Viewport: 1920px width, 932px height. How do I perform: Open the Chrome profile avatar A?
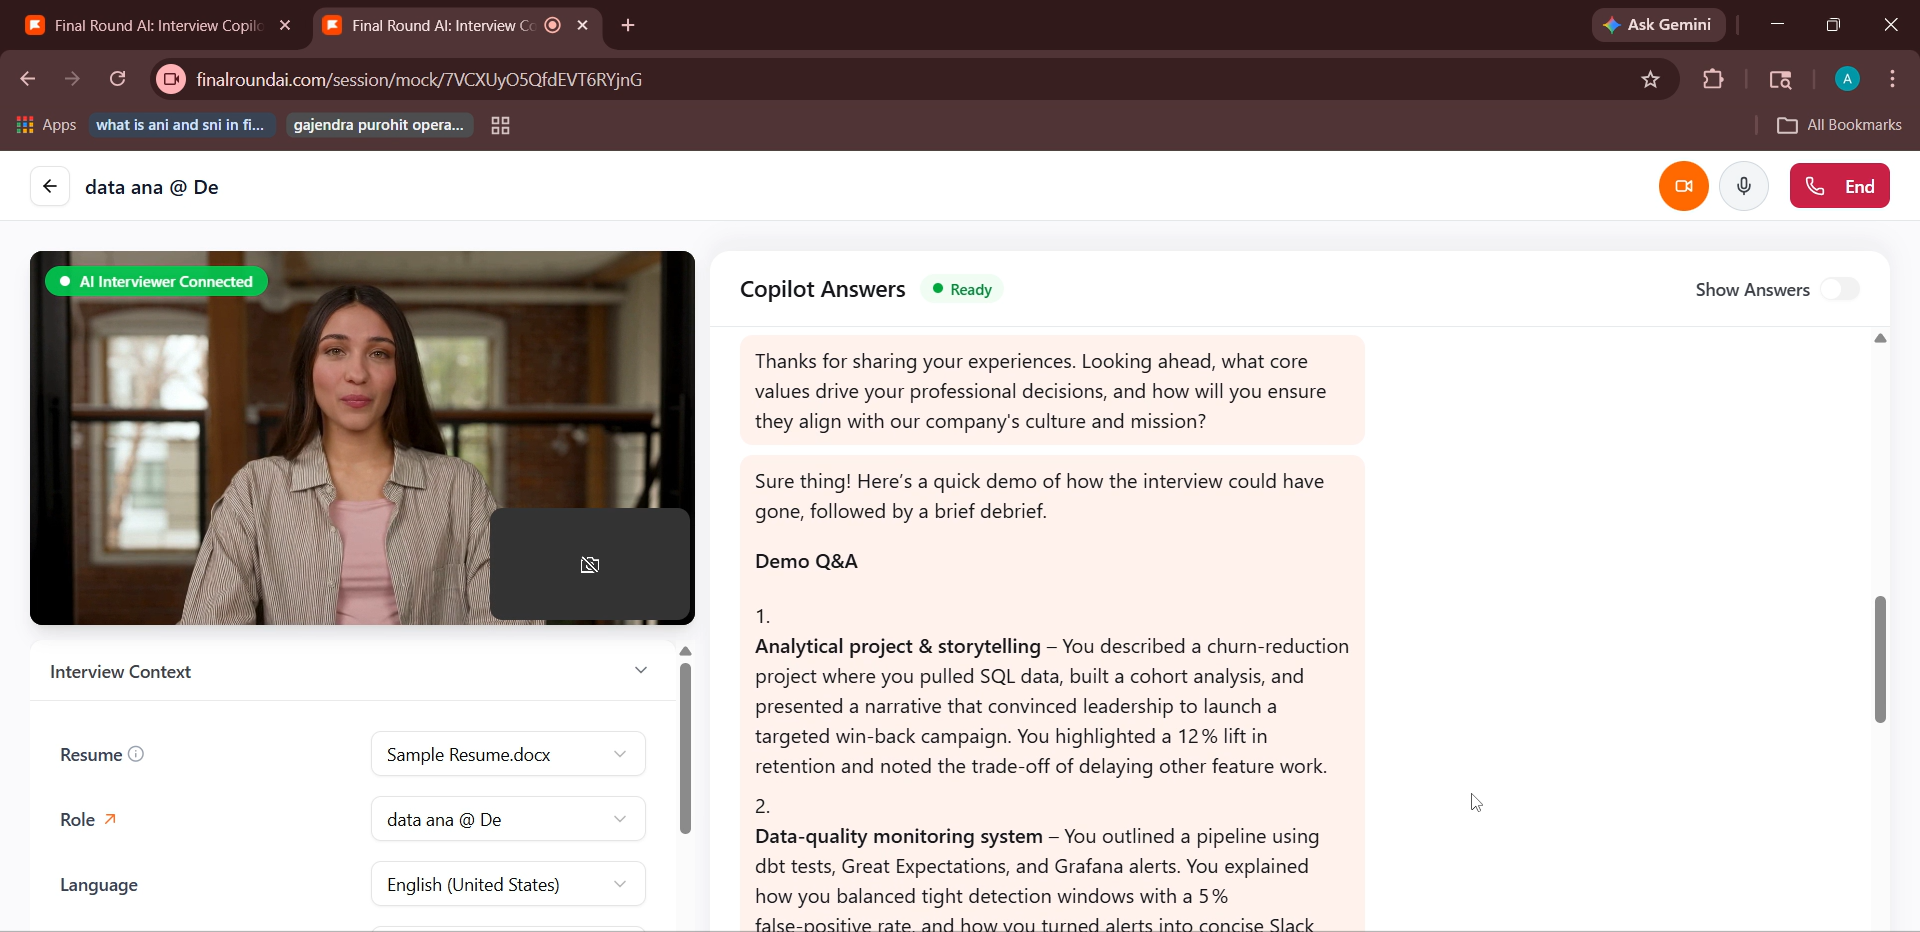(x=1847, y=79)
